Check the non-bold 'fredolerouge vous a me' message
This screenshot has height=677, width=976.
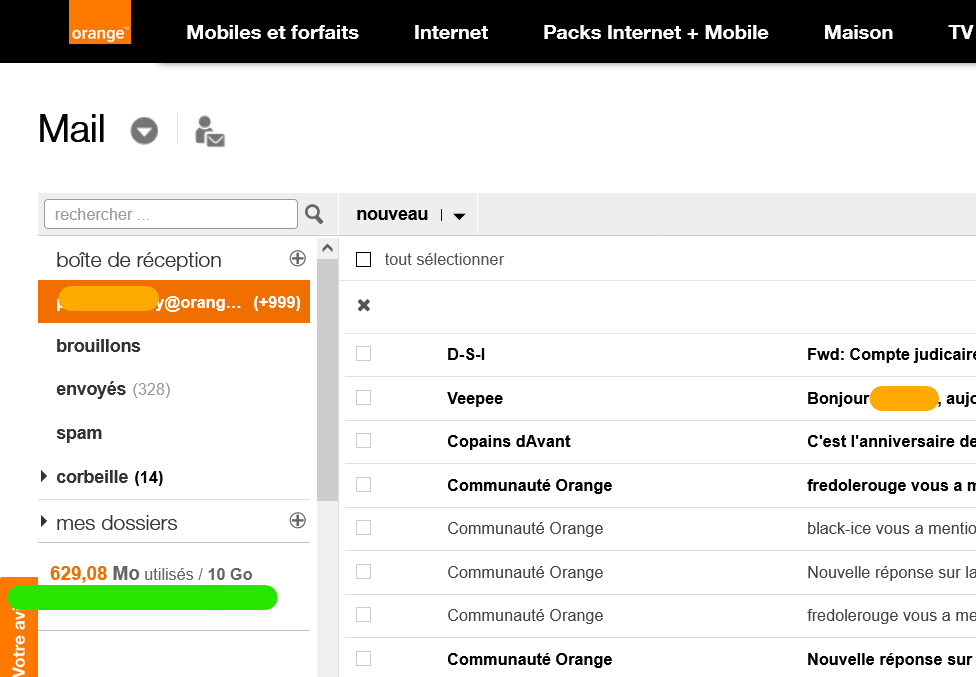[x=364, y=615]
